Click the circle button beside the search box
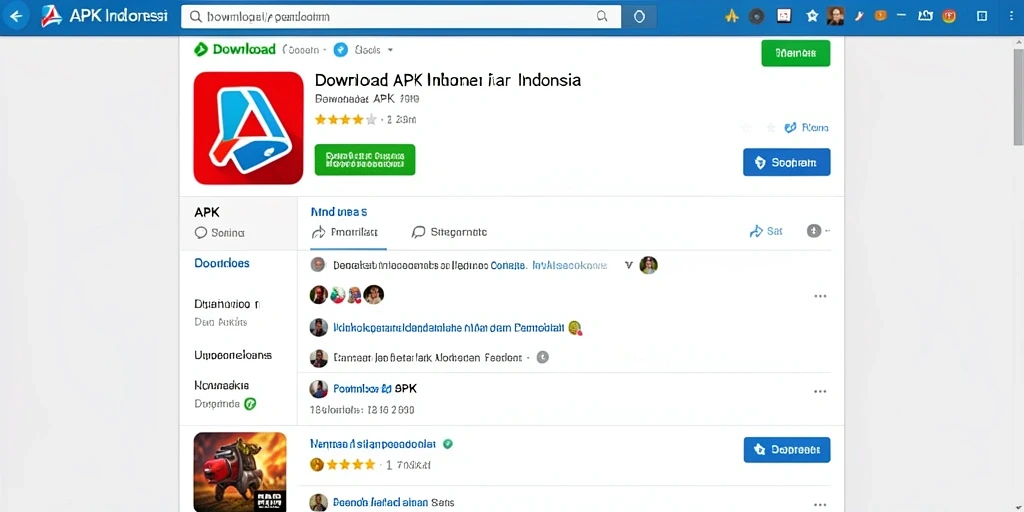This screenshot has height=512, width=1024. click(x=639, y=17)
